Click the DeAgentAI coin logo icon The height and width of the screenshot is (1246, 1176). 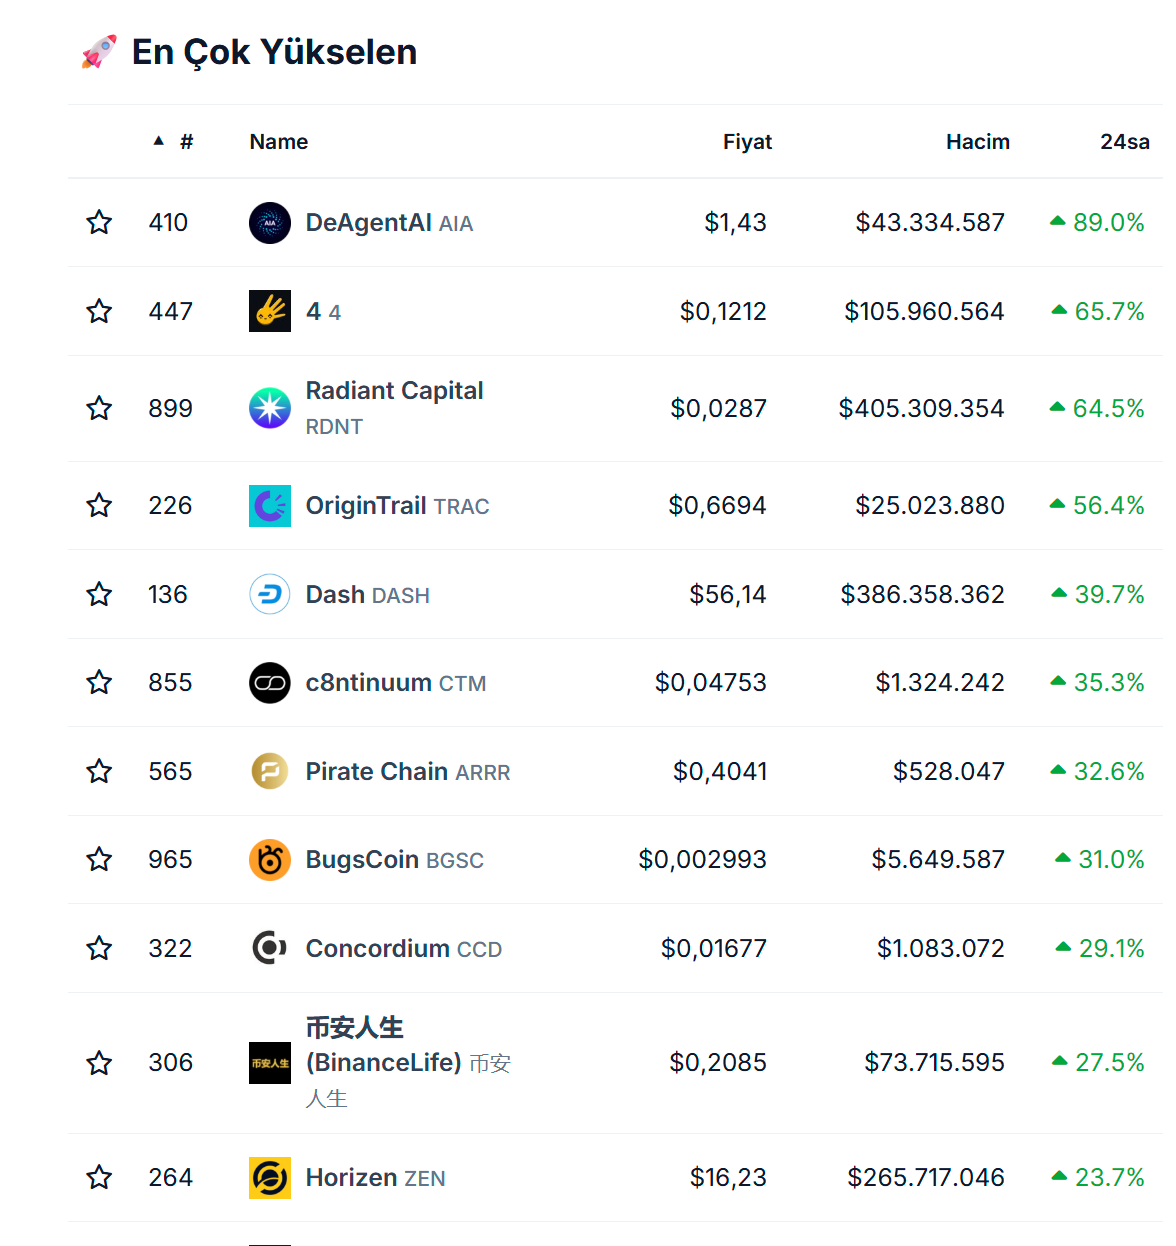click(269, 223)
